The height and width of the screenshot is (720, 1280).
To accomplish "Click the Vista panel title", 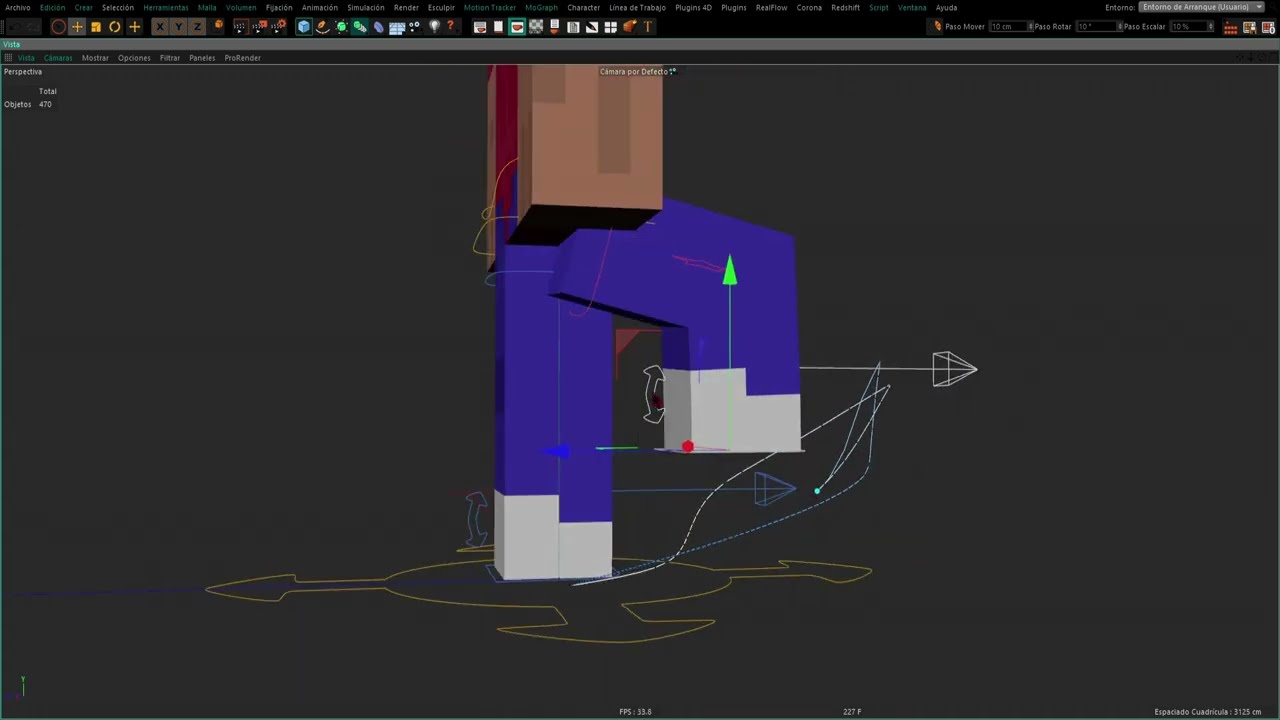I will tap(11, 44).
